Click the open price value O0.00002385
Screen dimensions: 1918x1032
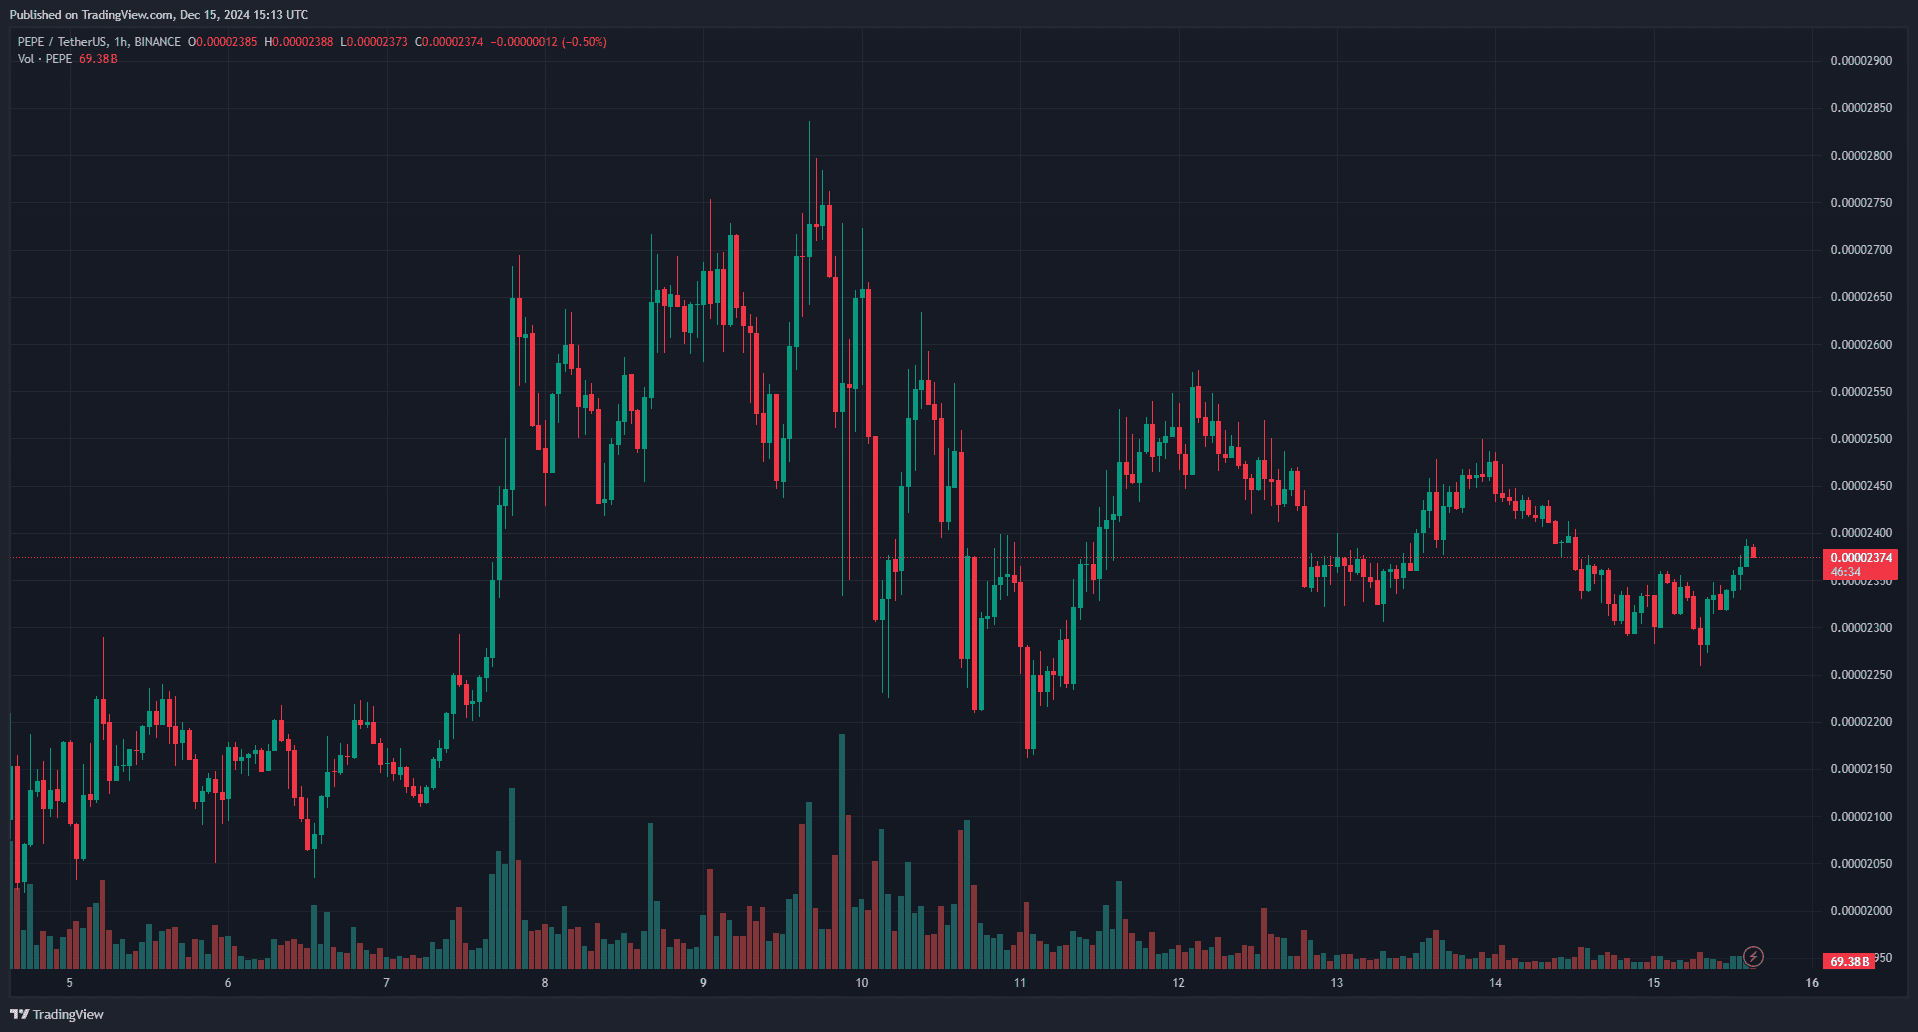pyautogui.click(x=223, y=42)
